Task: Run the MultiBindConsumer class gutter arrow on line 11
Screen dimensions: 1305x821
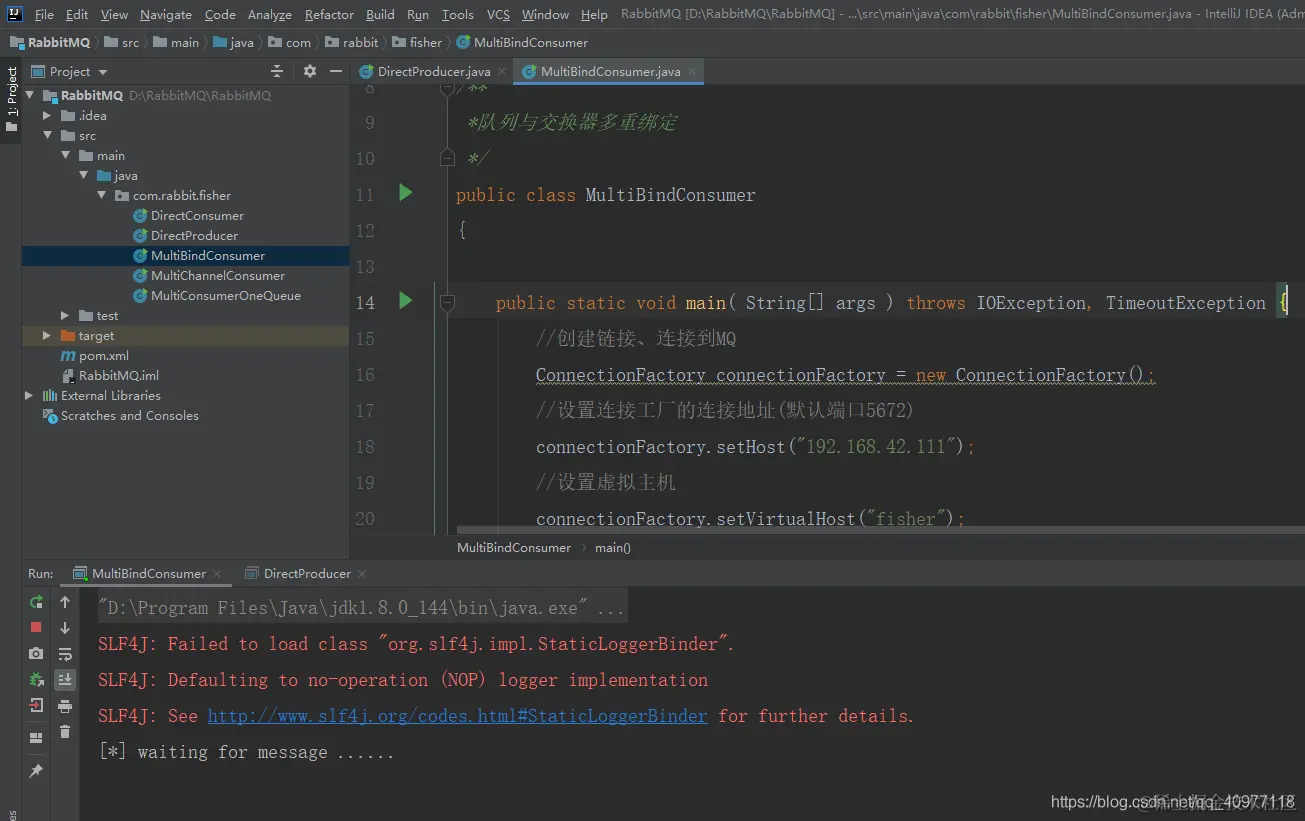Action: [x=405, y=193]
